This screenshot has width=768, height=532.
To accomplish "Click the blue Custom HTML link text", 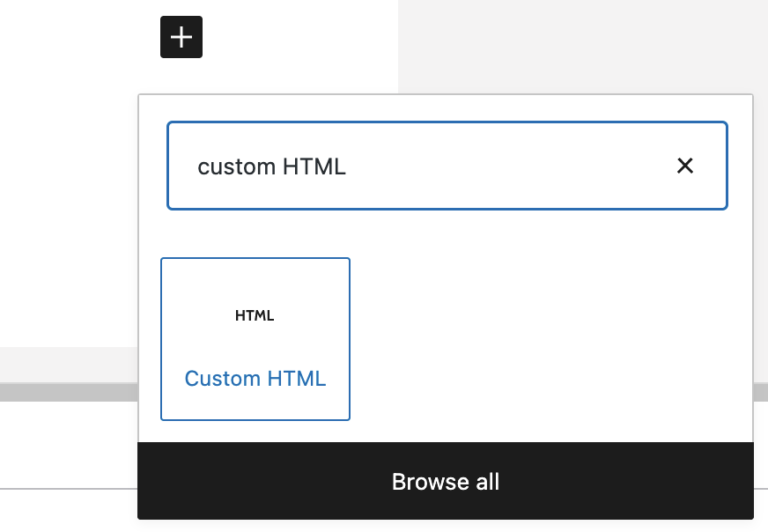I will [255, 379].
